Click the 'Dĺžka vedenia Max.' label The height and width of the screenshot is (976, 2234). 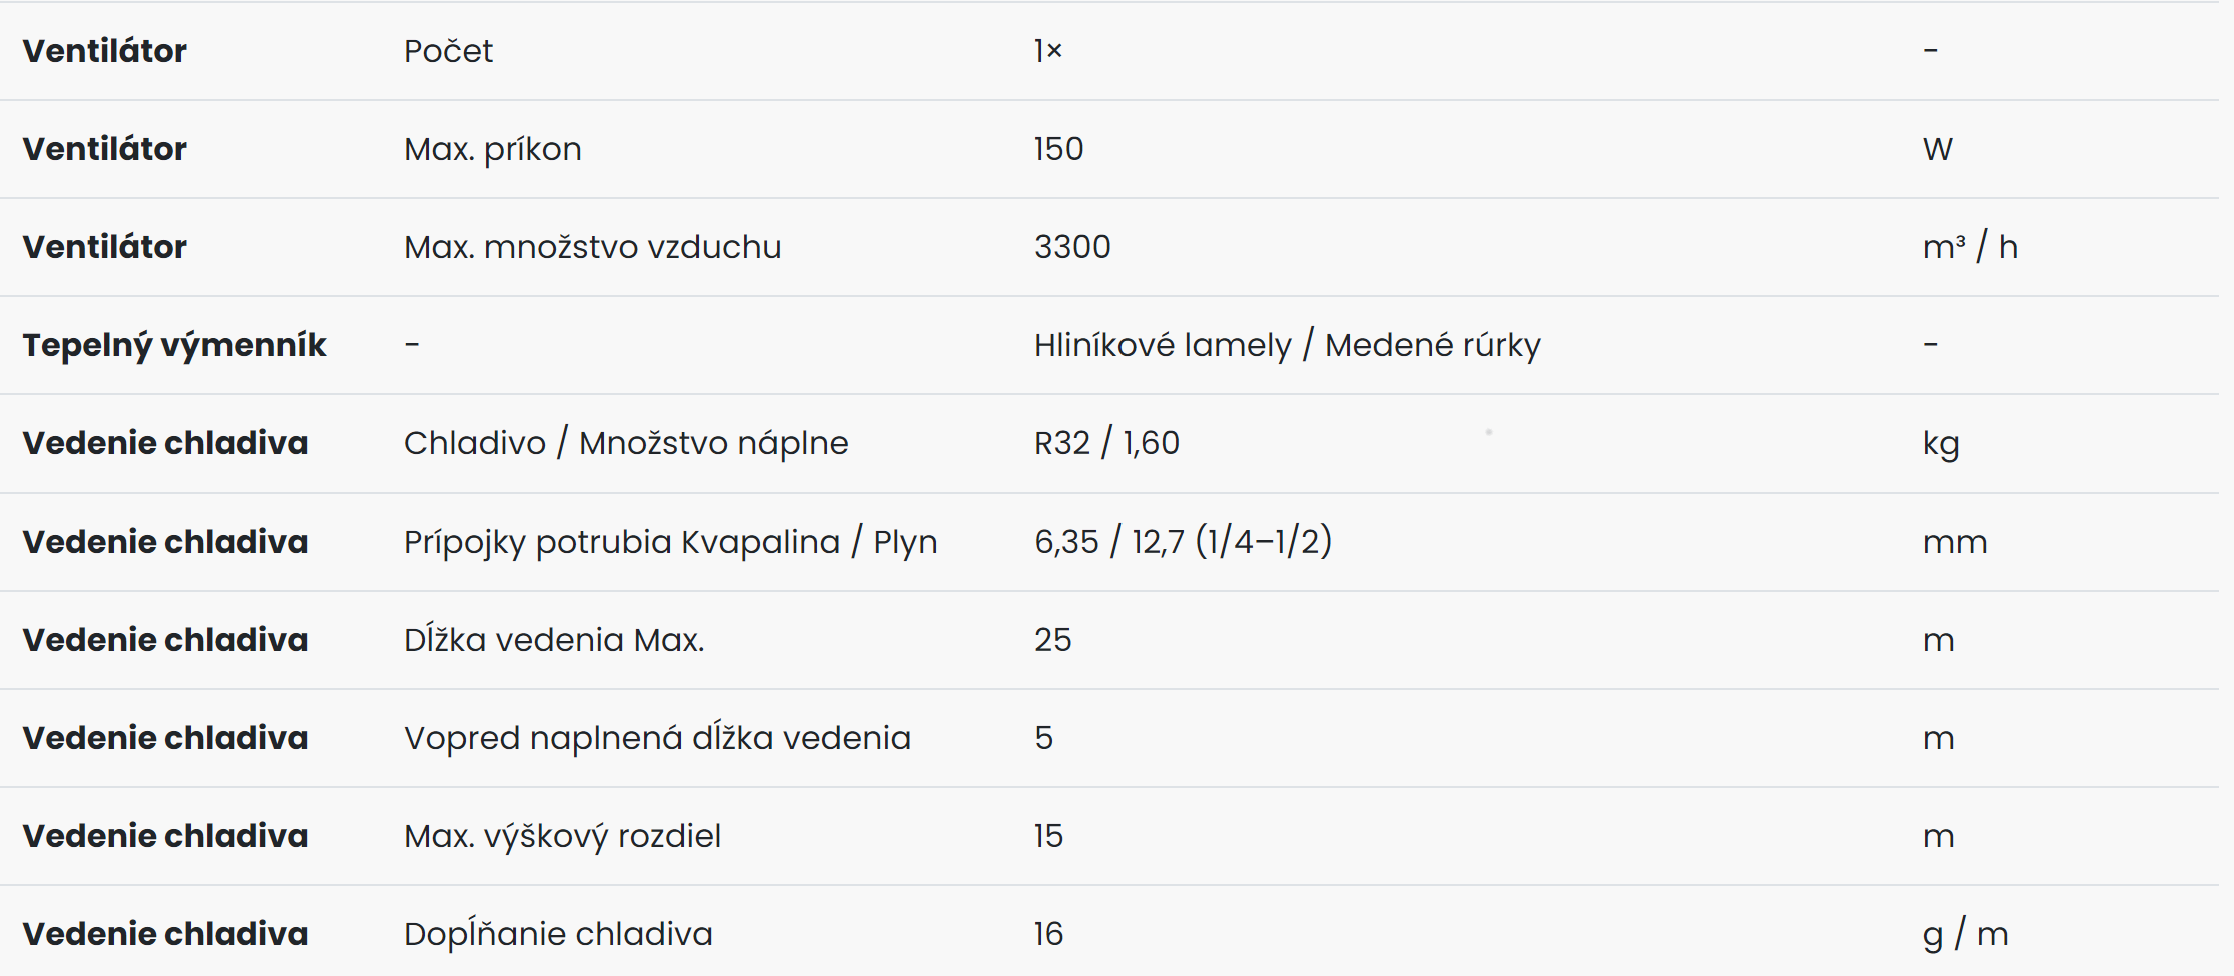tap(554, 640)
